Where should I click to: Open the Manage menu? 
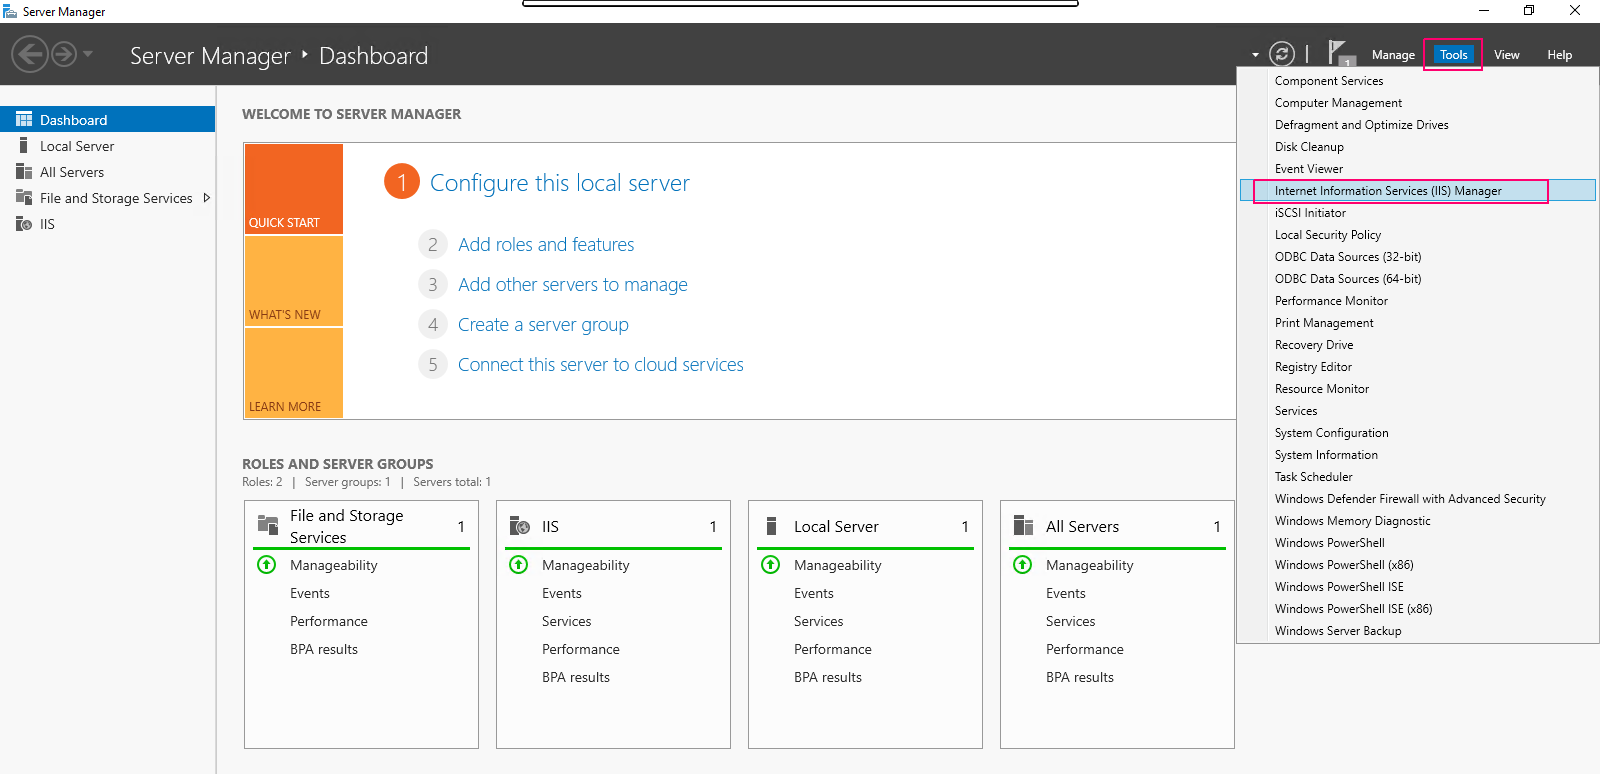(x=1393, y=55)
